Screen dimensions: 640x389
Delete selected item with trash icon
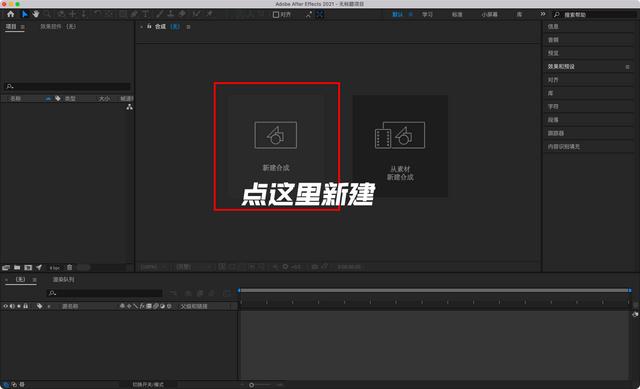[69, 268]
